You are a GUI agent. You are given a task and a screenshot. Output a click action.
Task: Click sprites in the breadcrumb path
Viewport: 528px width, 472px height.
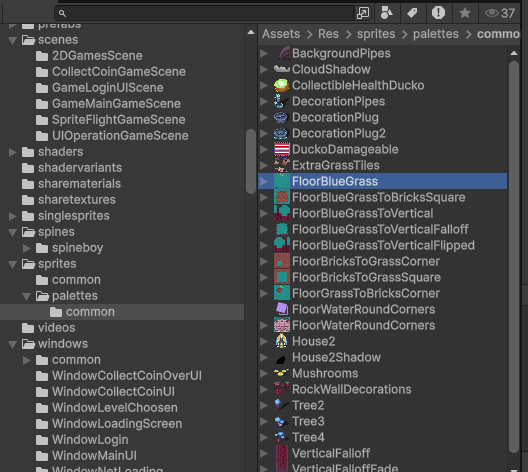(376, 34)
